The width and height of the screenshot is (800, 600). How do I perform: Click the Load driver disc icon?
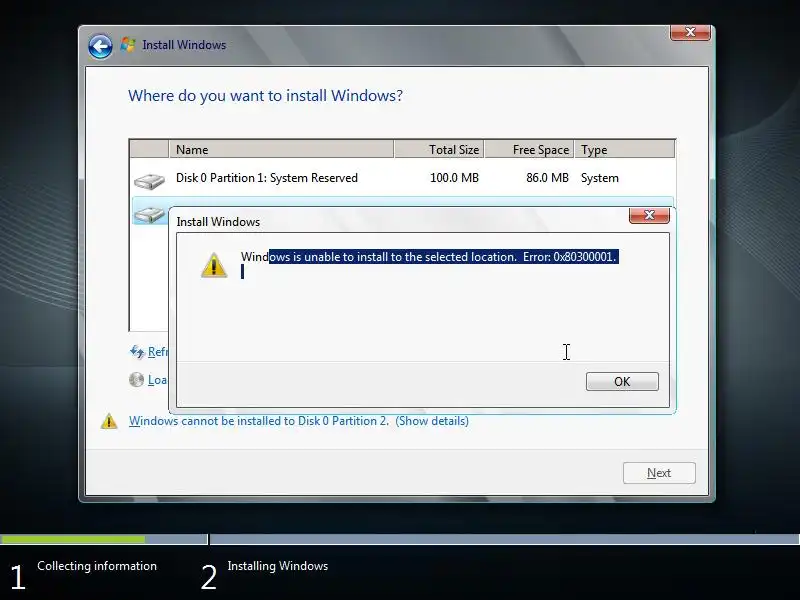[x=136, y=380]
